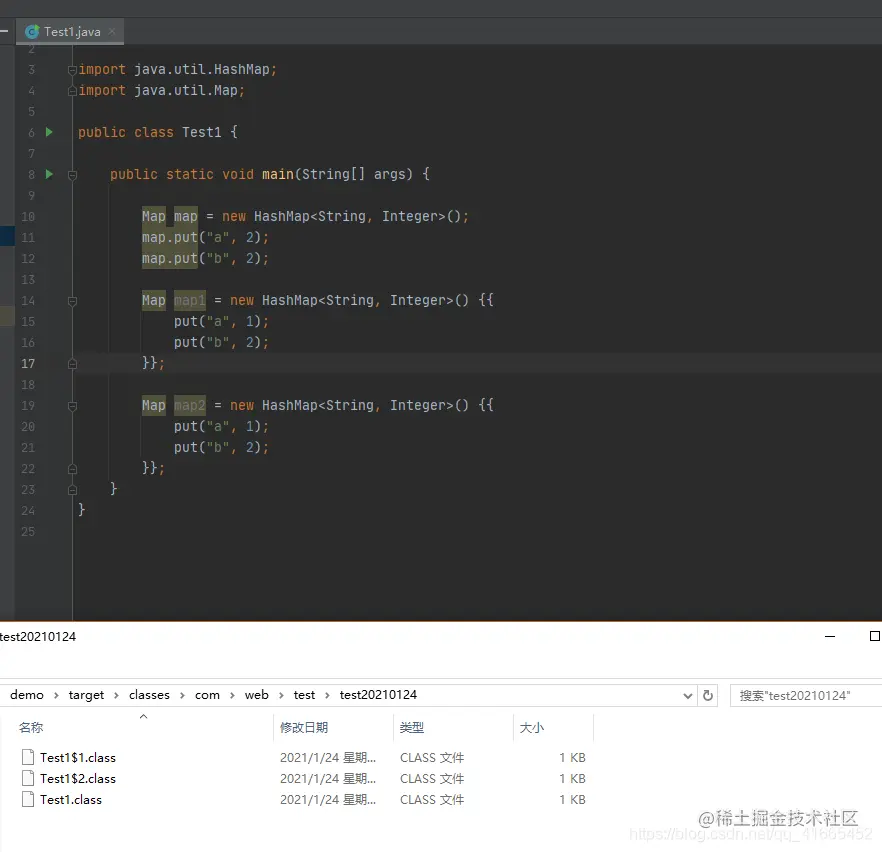The width and height of the screenshot is (882, 852).
Task: Click the map1 variable name in code
Action: [x=190, y=300]
